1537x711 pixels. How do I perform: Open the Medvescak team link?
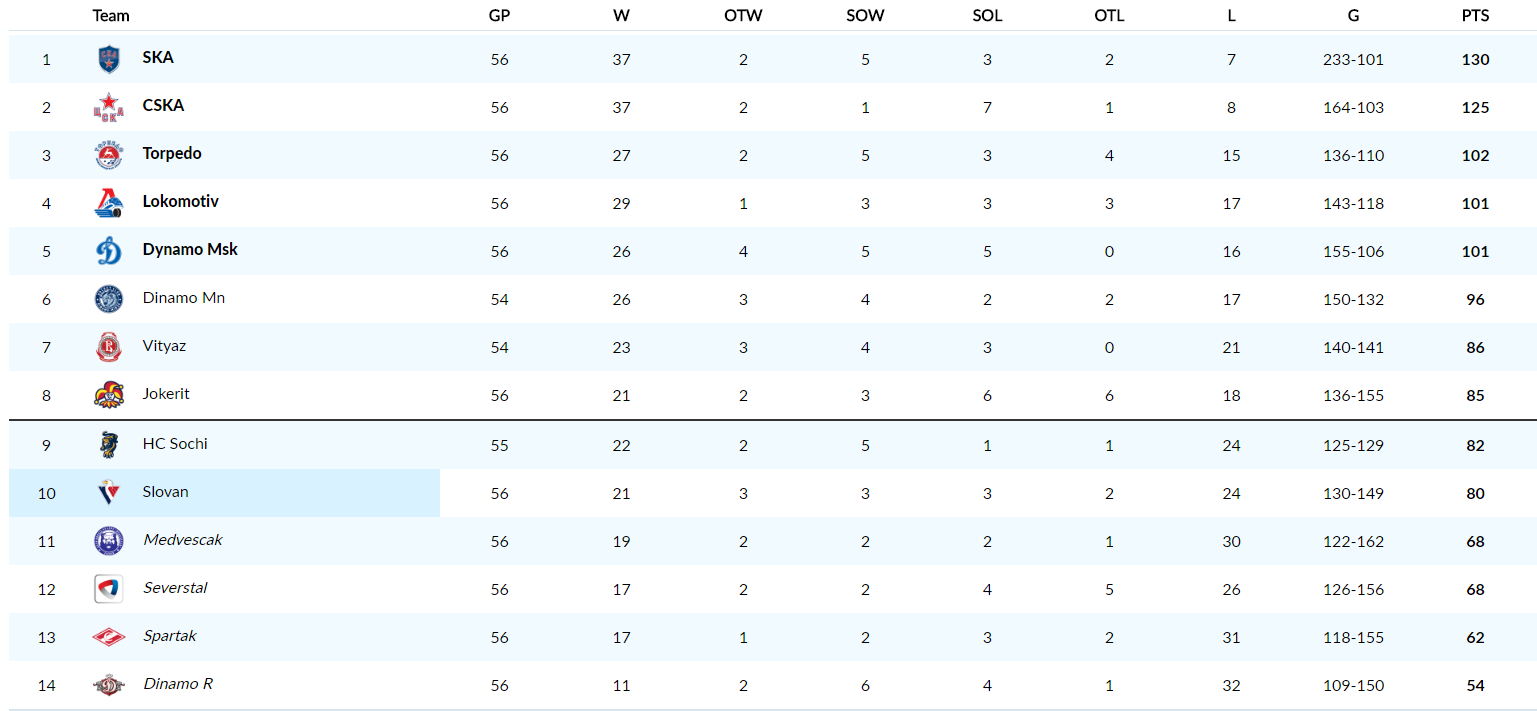tap(182, 540)
